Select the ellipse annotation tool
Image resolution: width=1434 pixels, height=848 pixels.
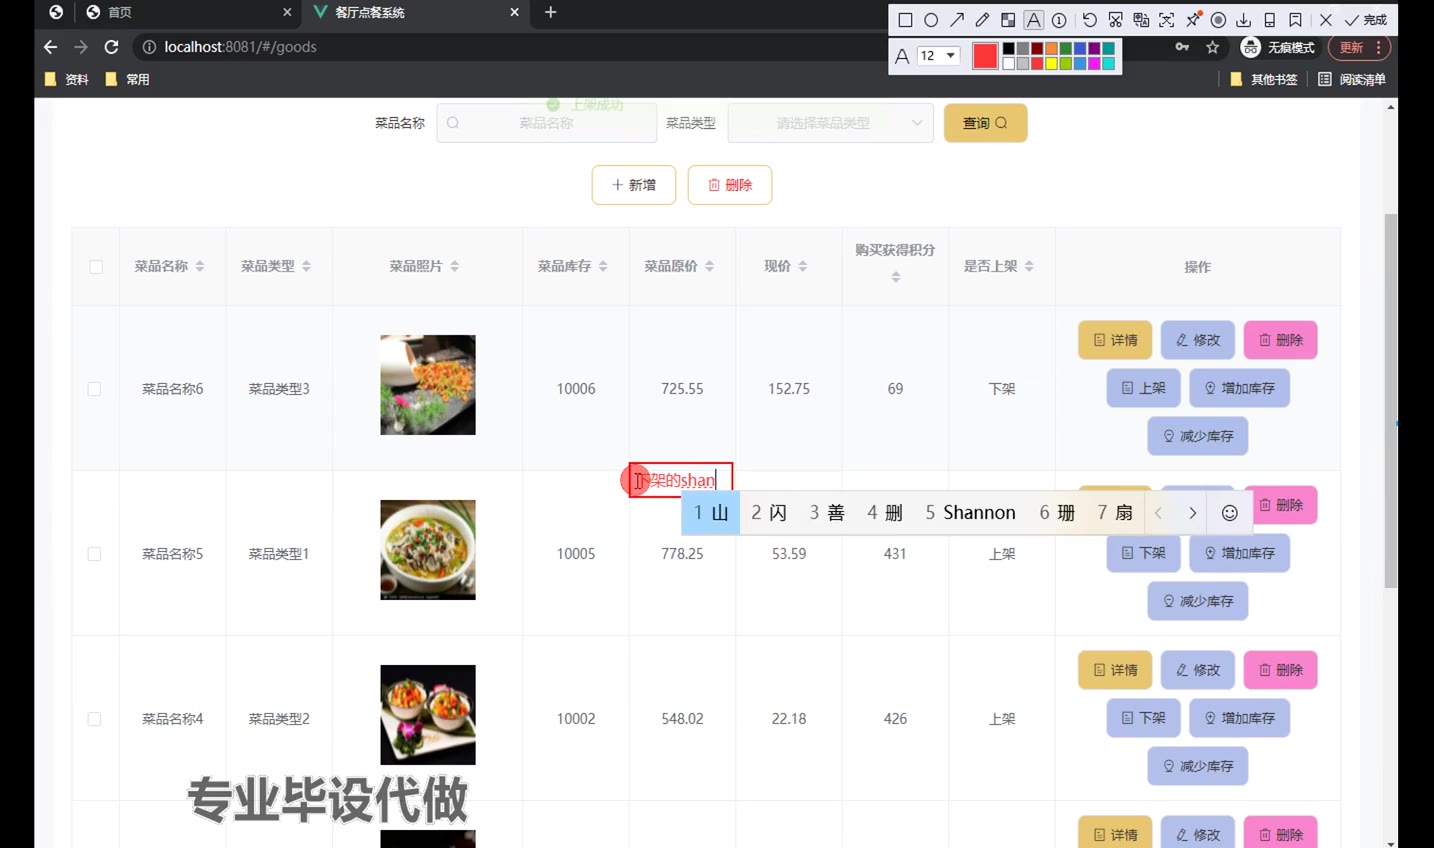coord(931,20)
